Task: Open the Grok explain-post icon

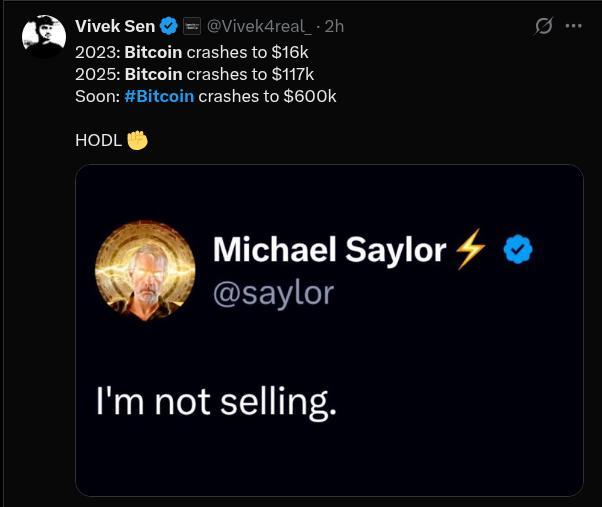Action: (x=544, y=26)
